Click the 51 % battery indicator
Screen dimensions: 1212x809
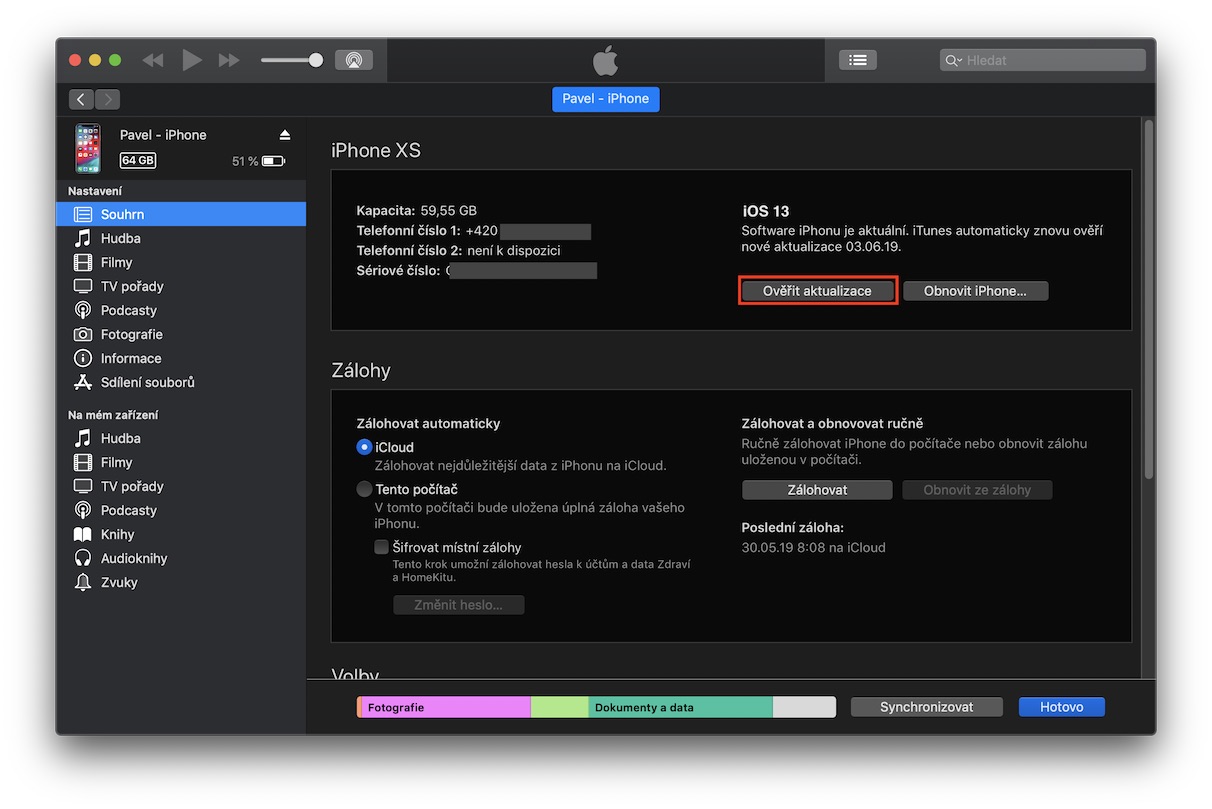click(259, 161)
